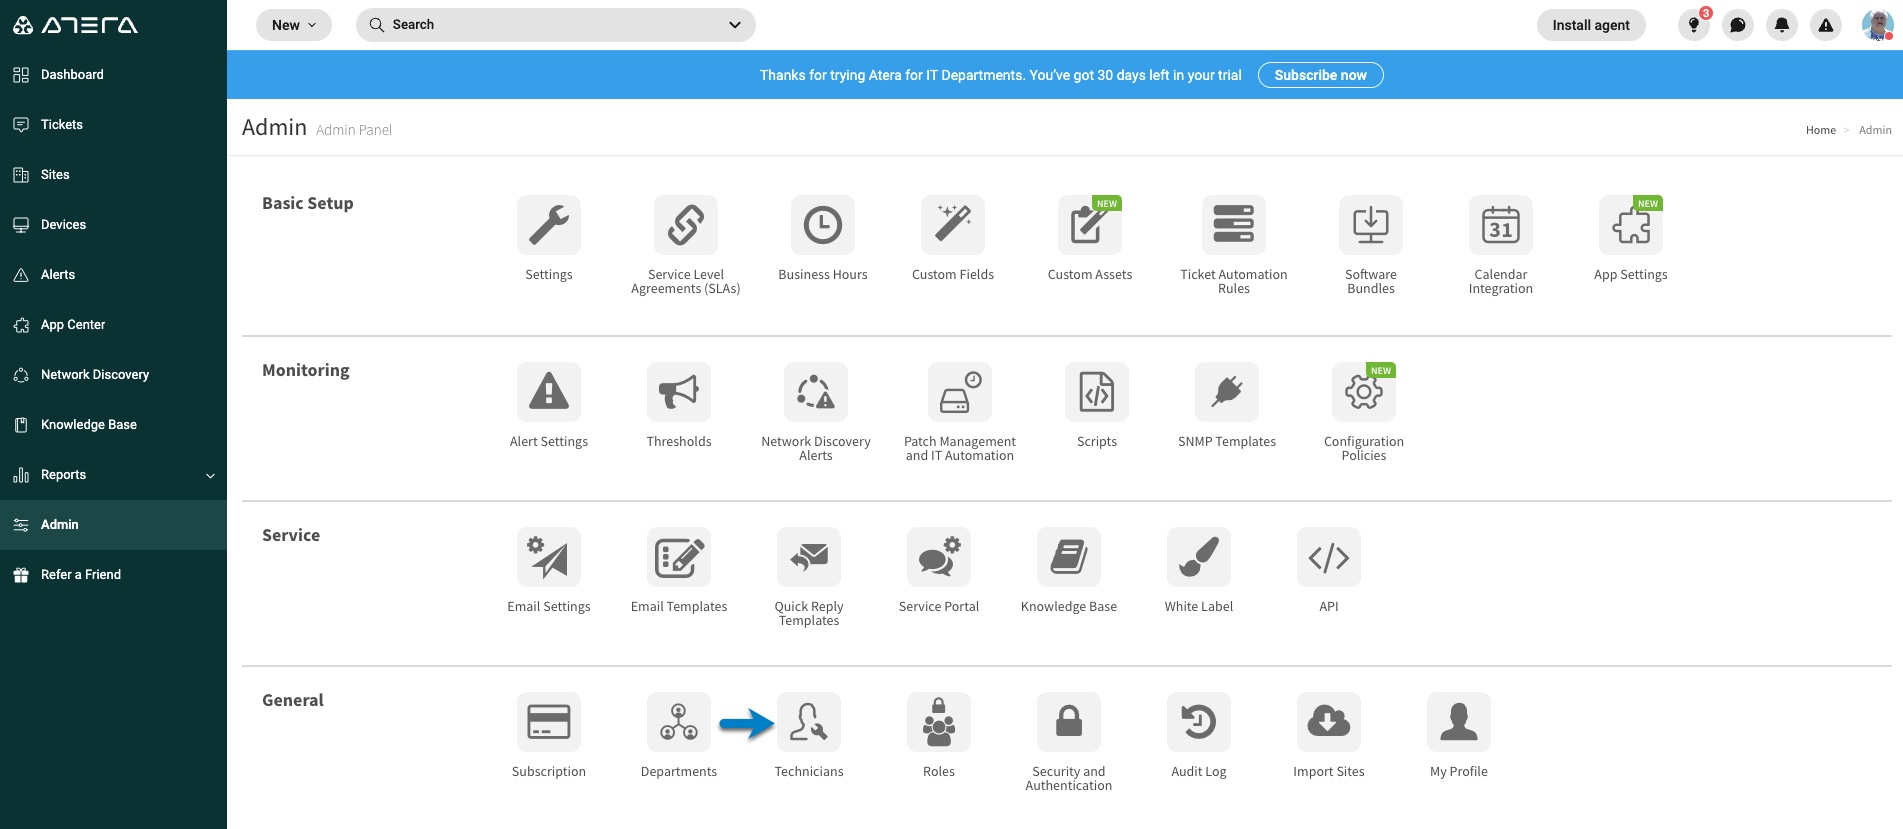Go to Dashboard in sidebar
This screenshot has width=1903, height=829.
coord(113,75)
